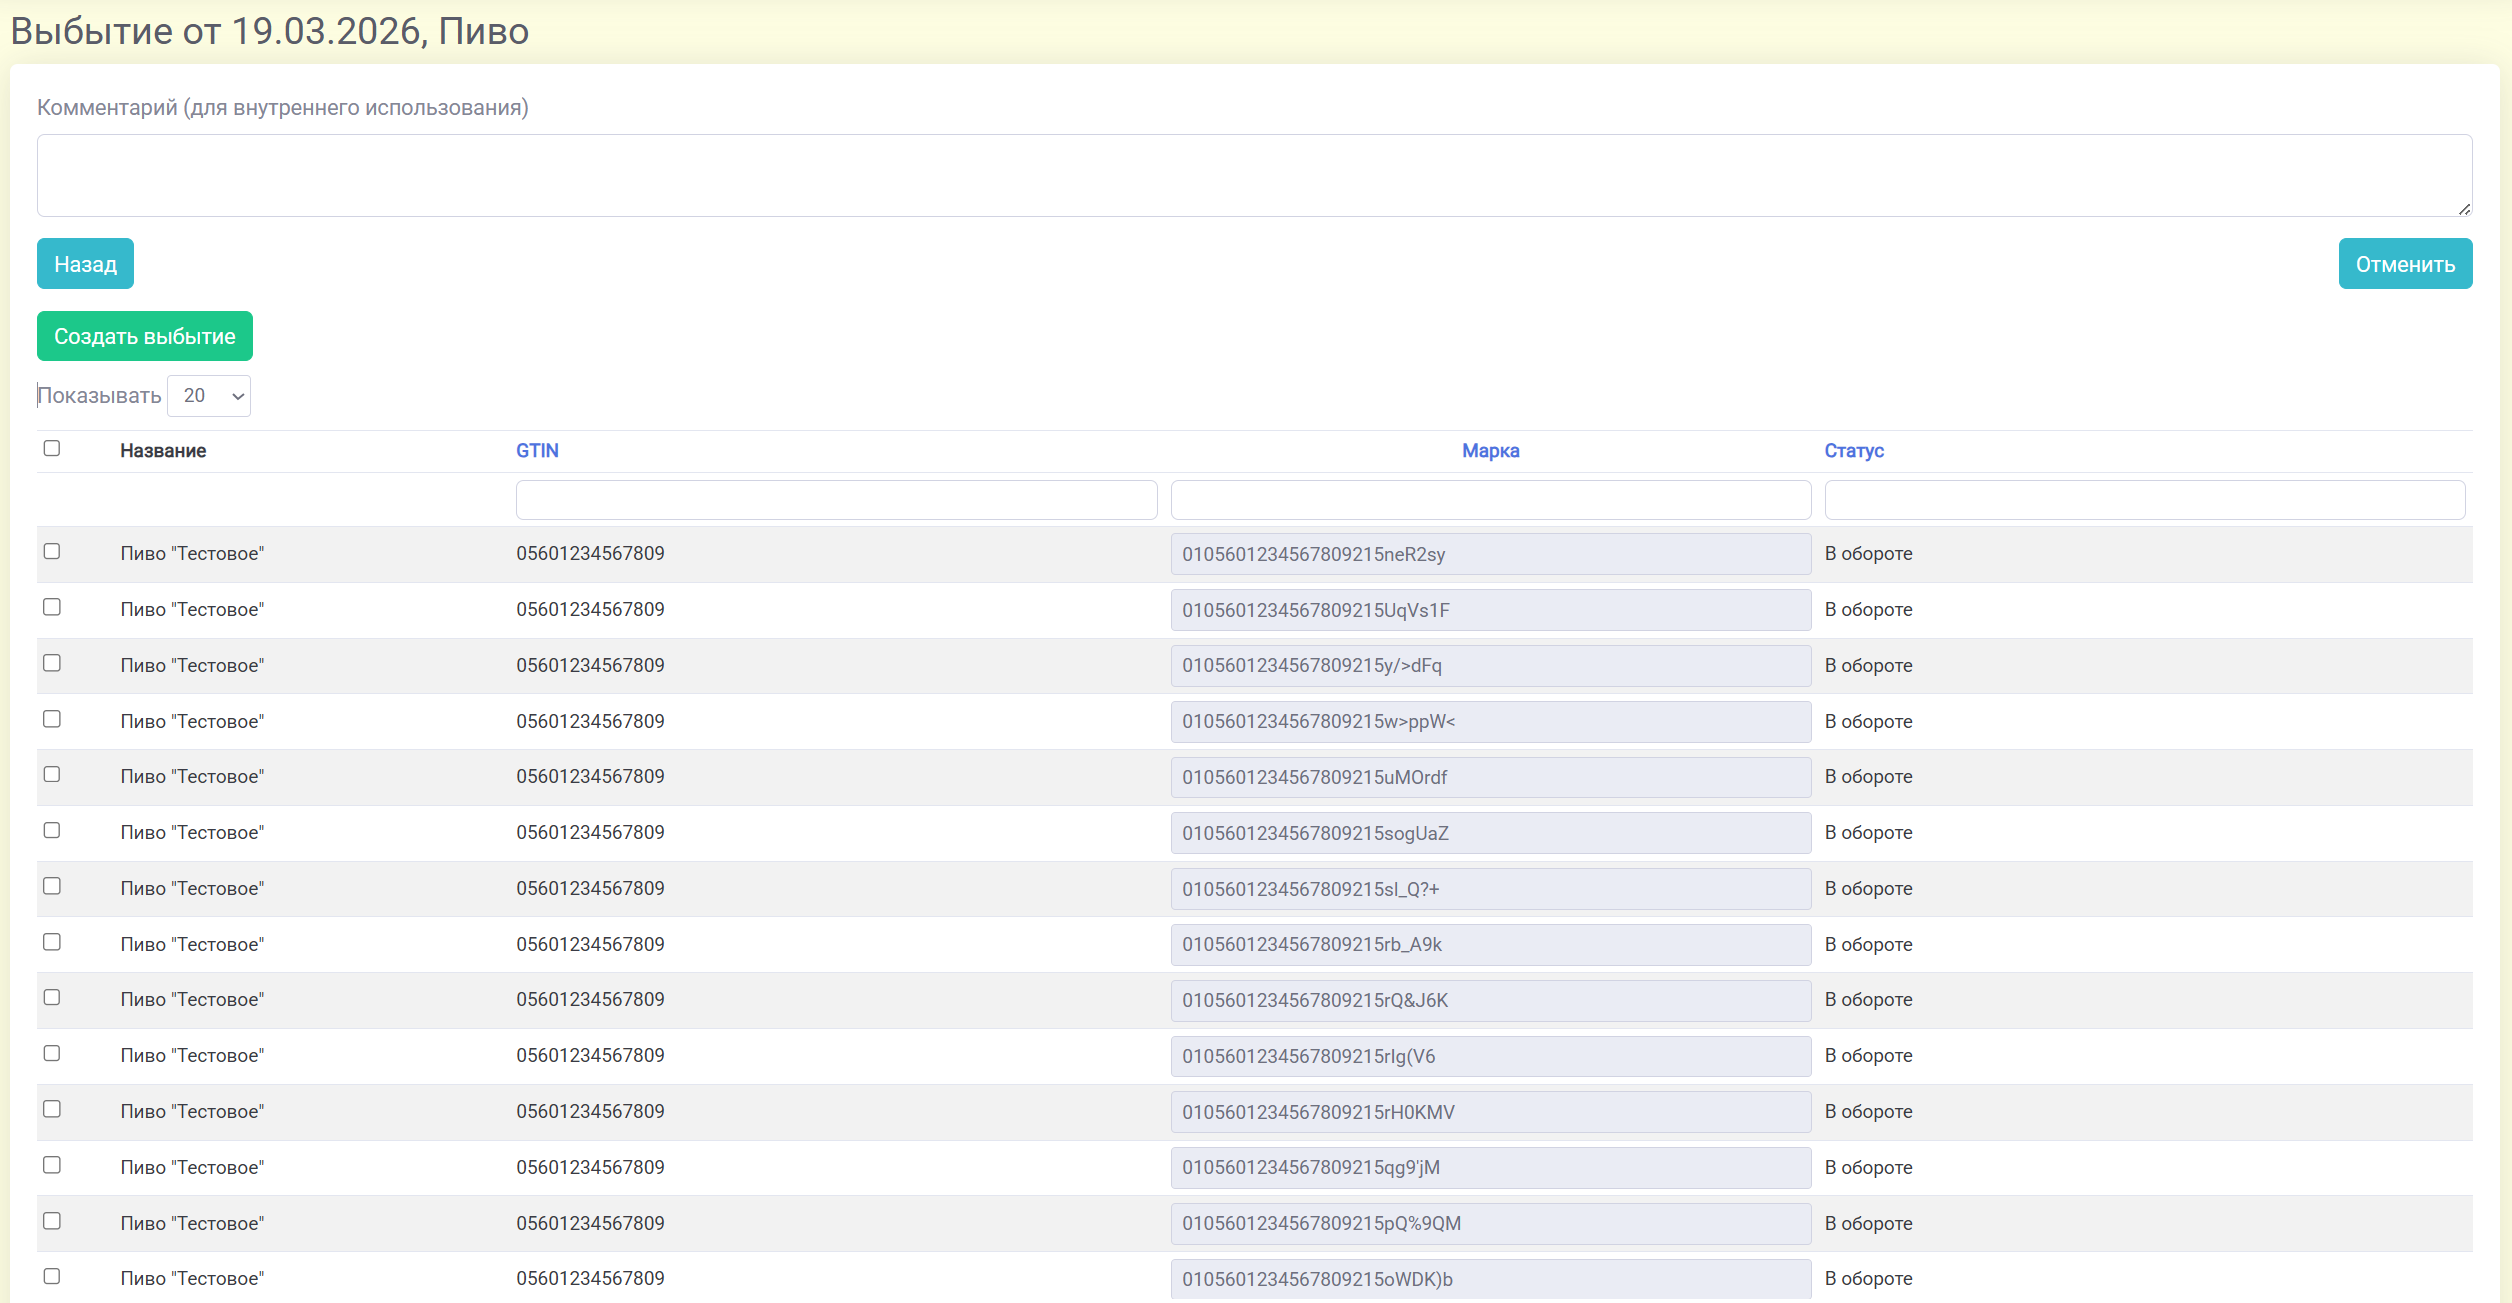Check the row with mark ending pQ%9QM

click(x=52, y=1222)
